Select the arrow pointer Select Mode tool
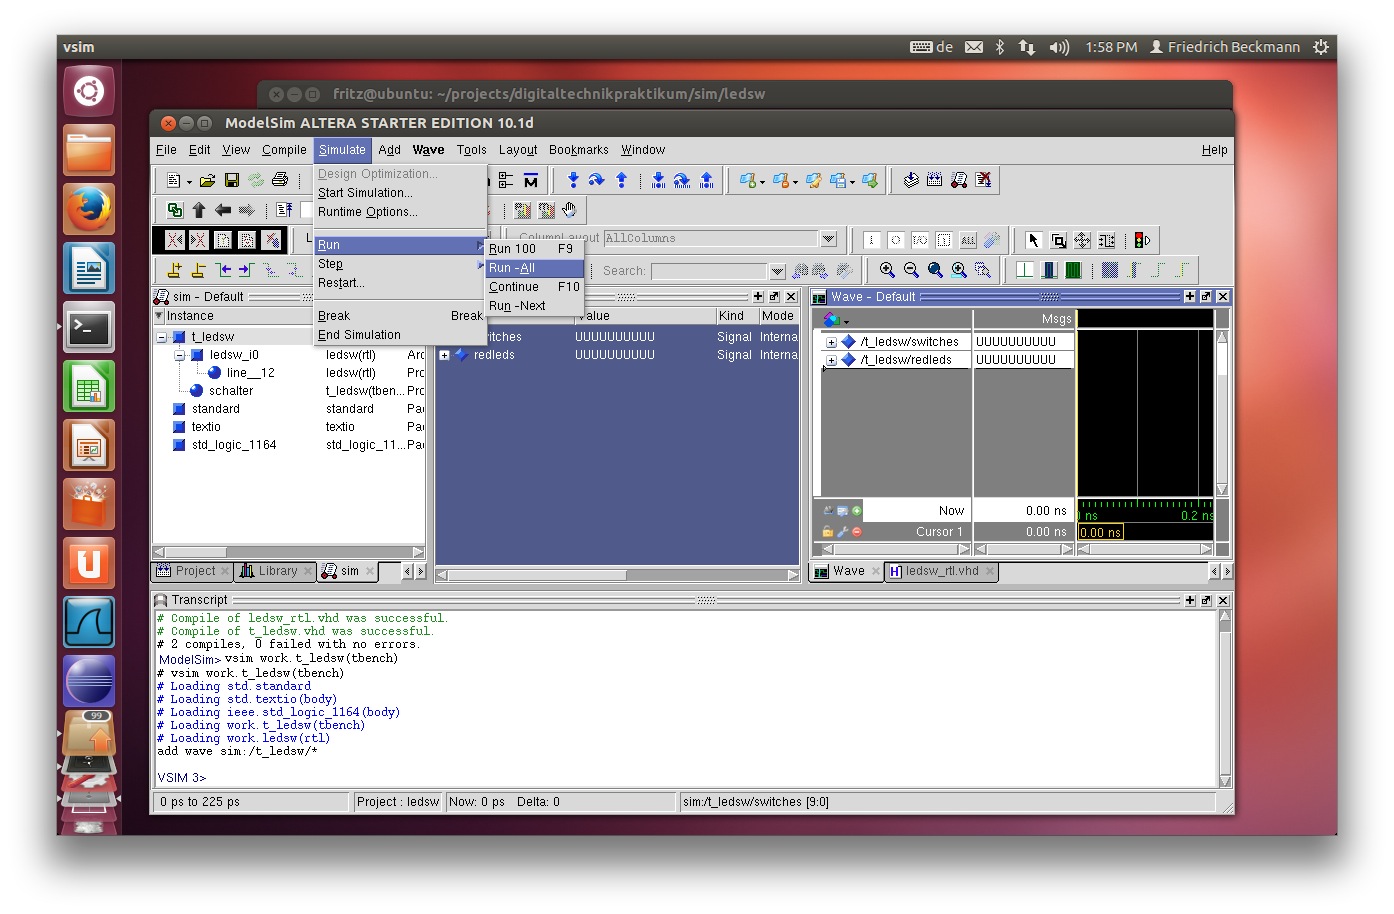1394x914 pixels. coord(1033,240)
